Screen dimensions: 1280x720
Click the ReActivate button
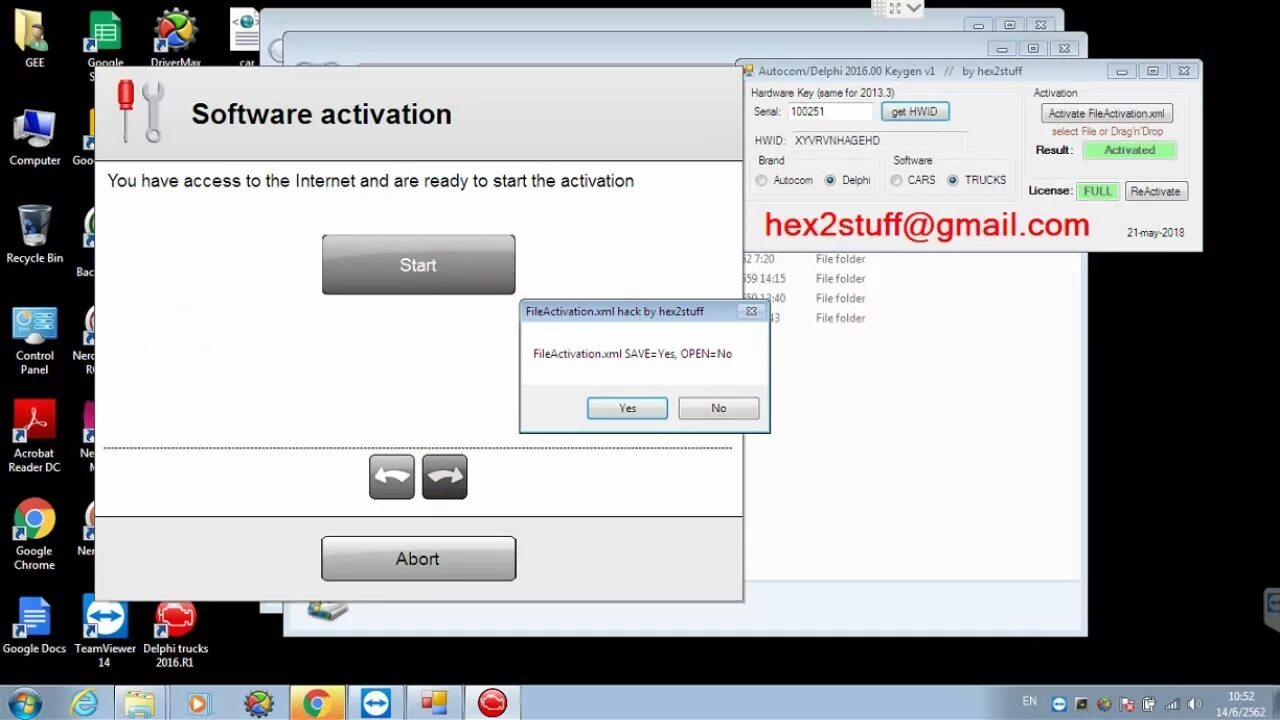[x=1155, y=191]
